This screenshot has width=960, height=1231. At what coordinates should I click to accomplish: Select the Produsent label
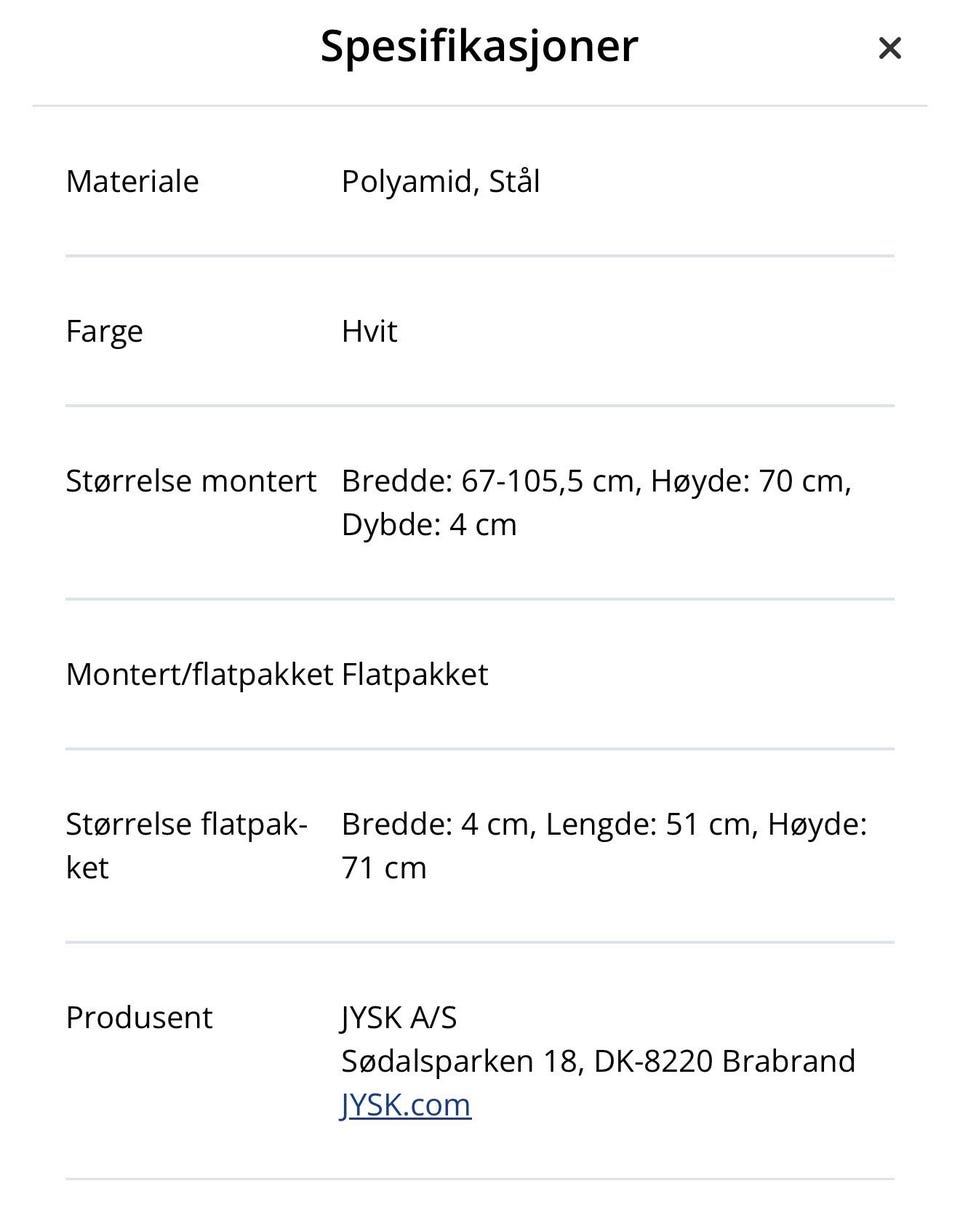tap(139, 1017)
